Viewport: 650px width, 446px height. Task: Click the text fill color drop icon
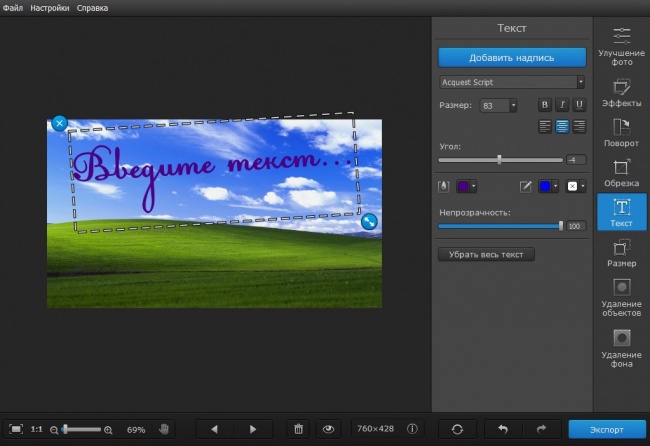tap(444, 186)
